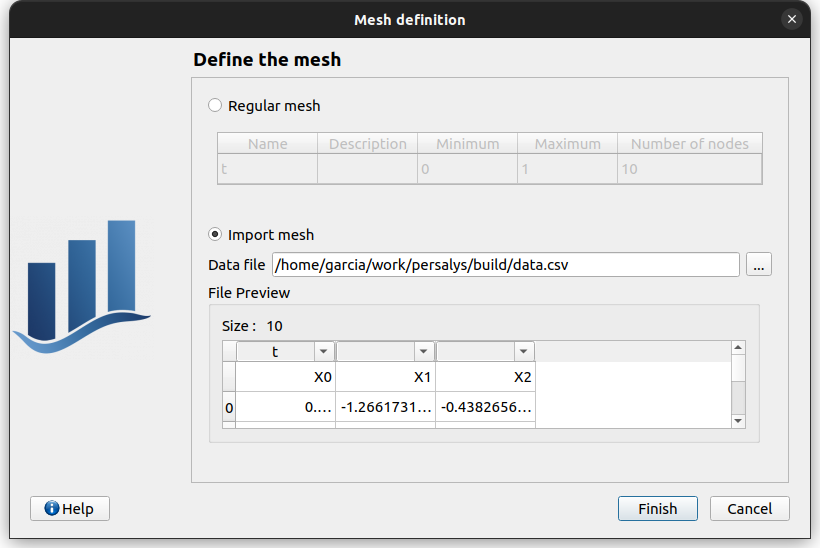Click the preview scrollbar up arrow
This screenshot has height=550, width=822.
pyautogui.click(x=739, y=348)
